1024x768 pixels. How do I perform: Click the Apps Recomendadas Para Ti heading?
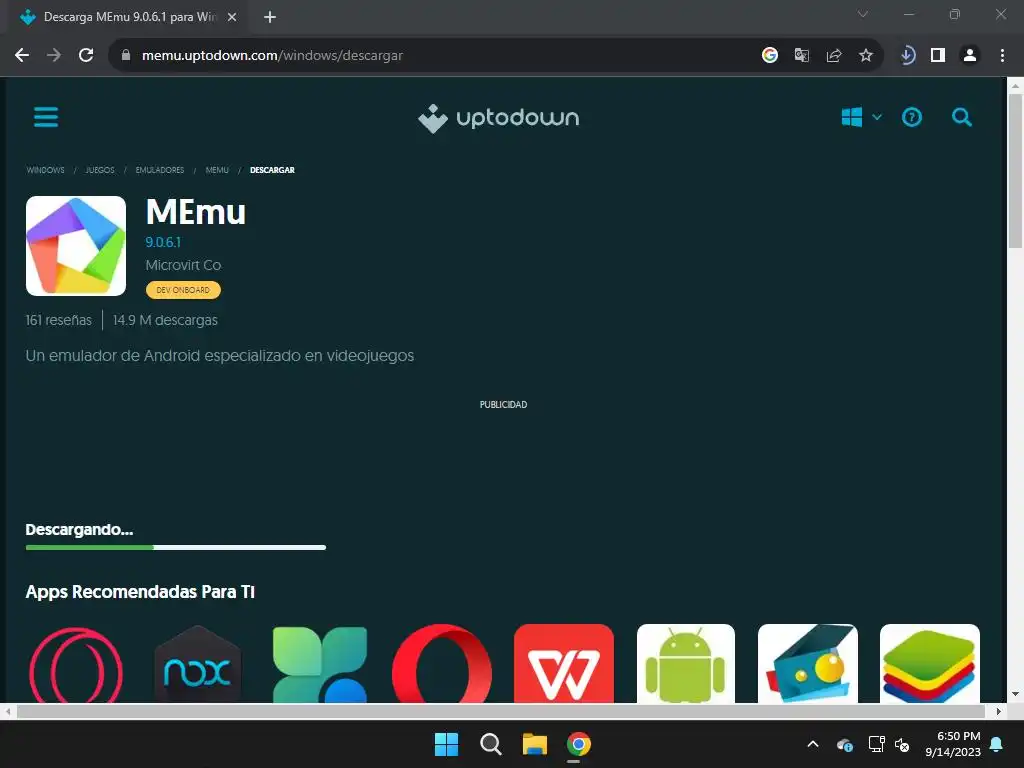pos(140,592)
